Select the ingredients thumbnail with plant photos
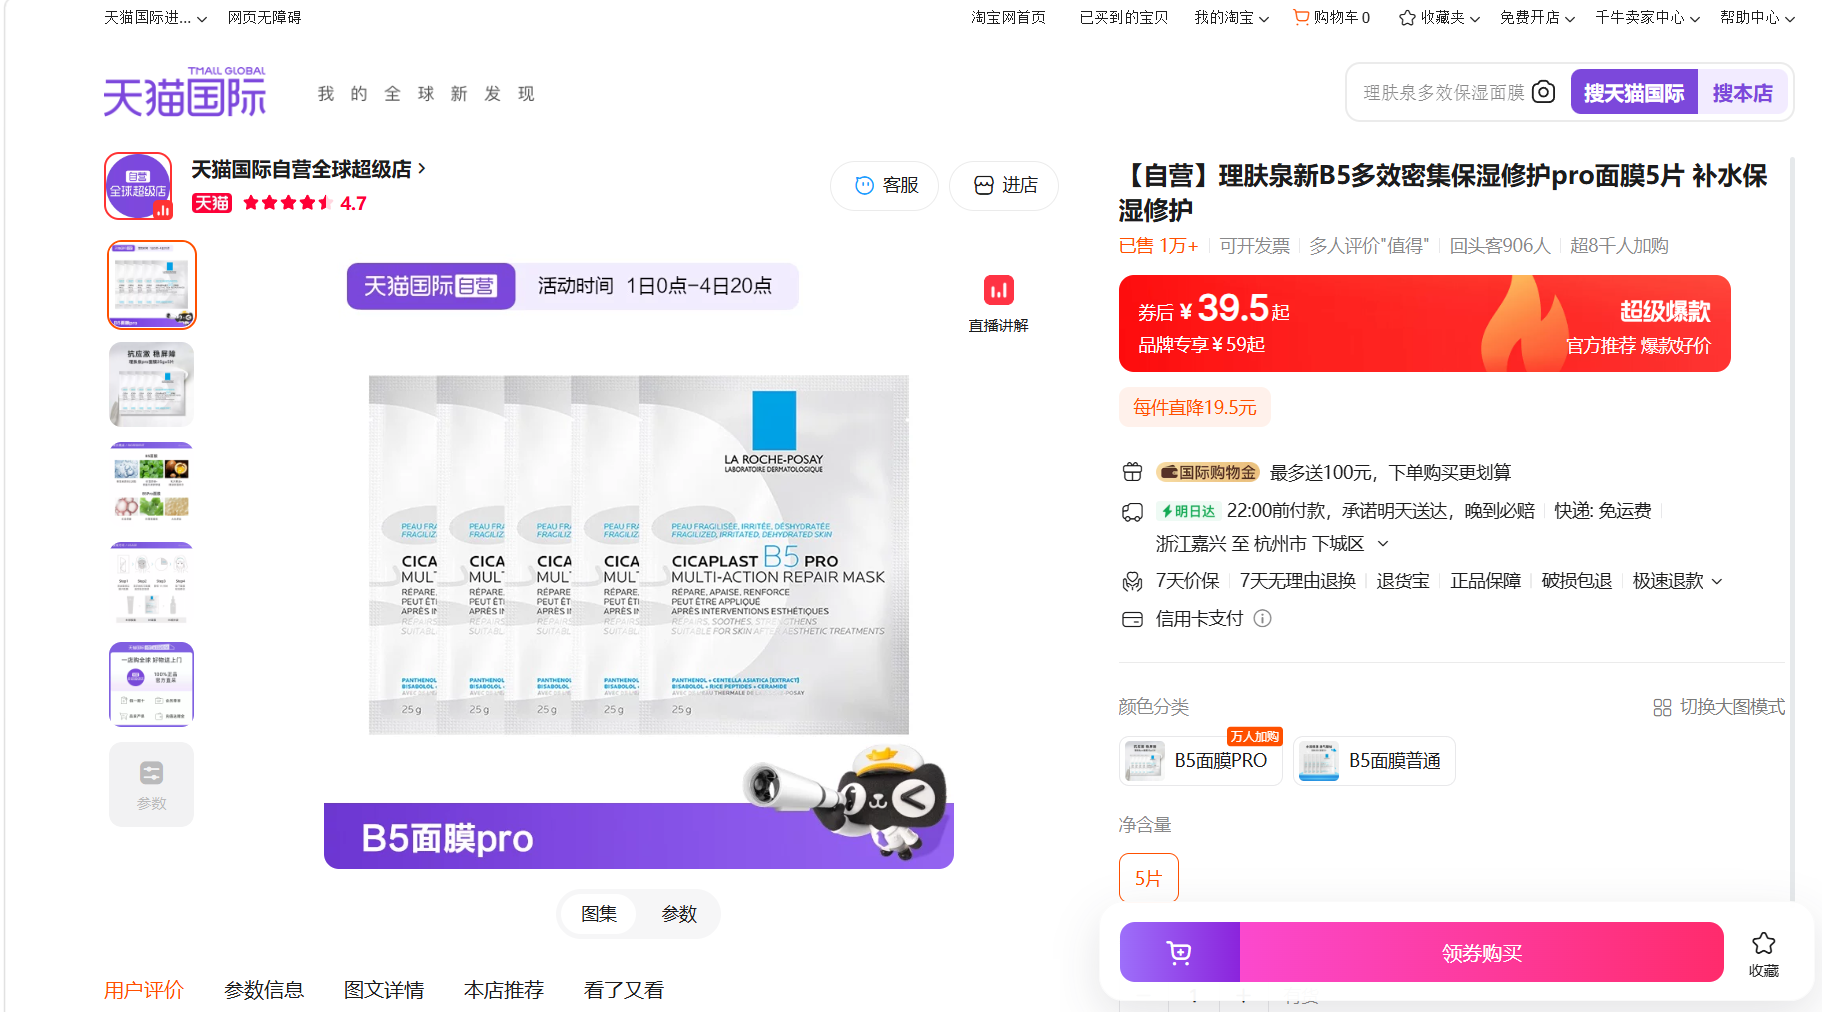The width and height of the screenshot is (1822, 1012). [x=152, y=485]
